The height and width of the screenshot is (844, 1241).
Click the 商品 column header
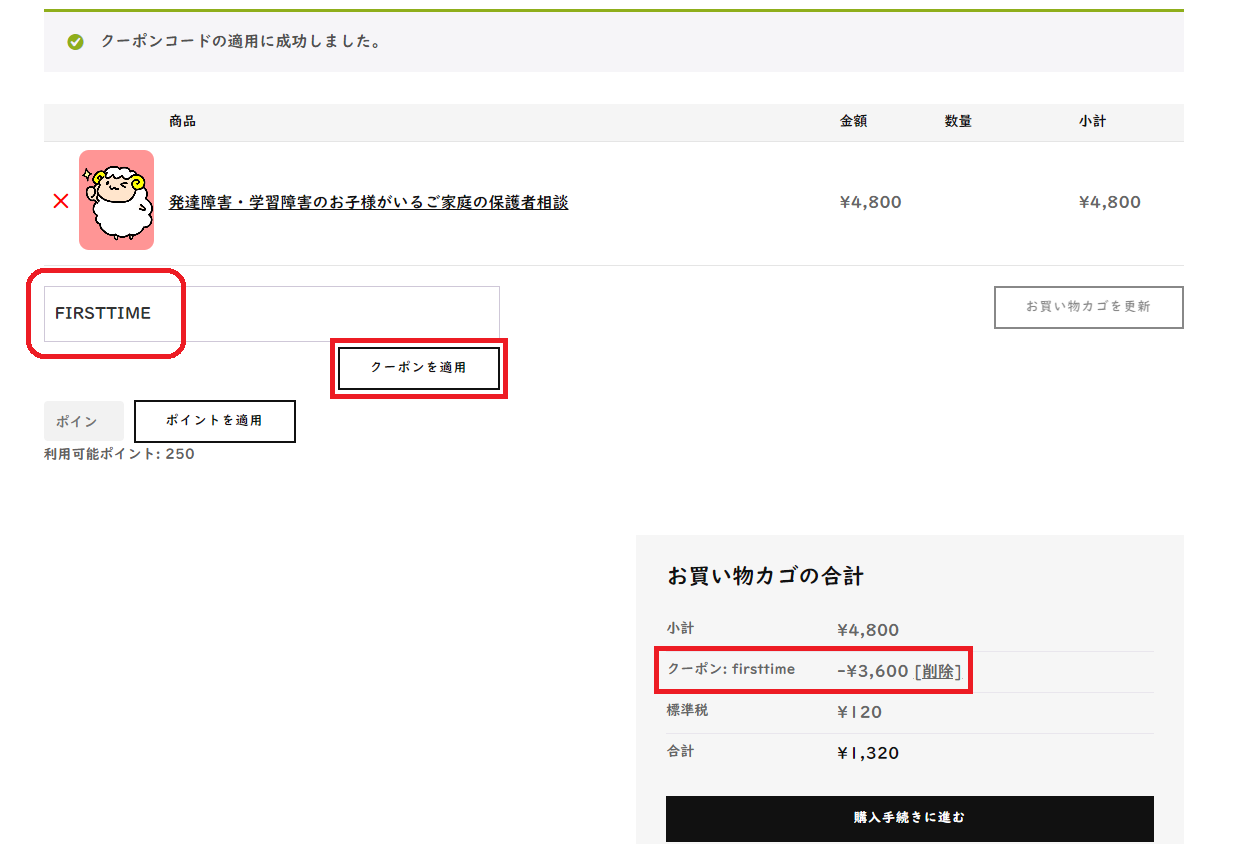click(x=182, y=121)
